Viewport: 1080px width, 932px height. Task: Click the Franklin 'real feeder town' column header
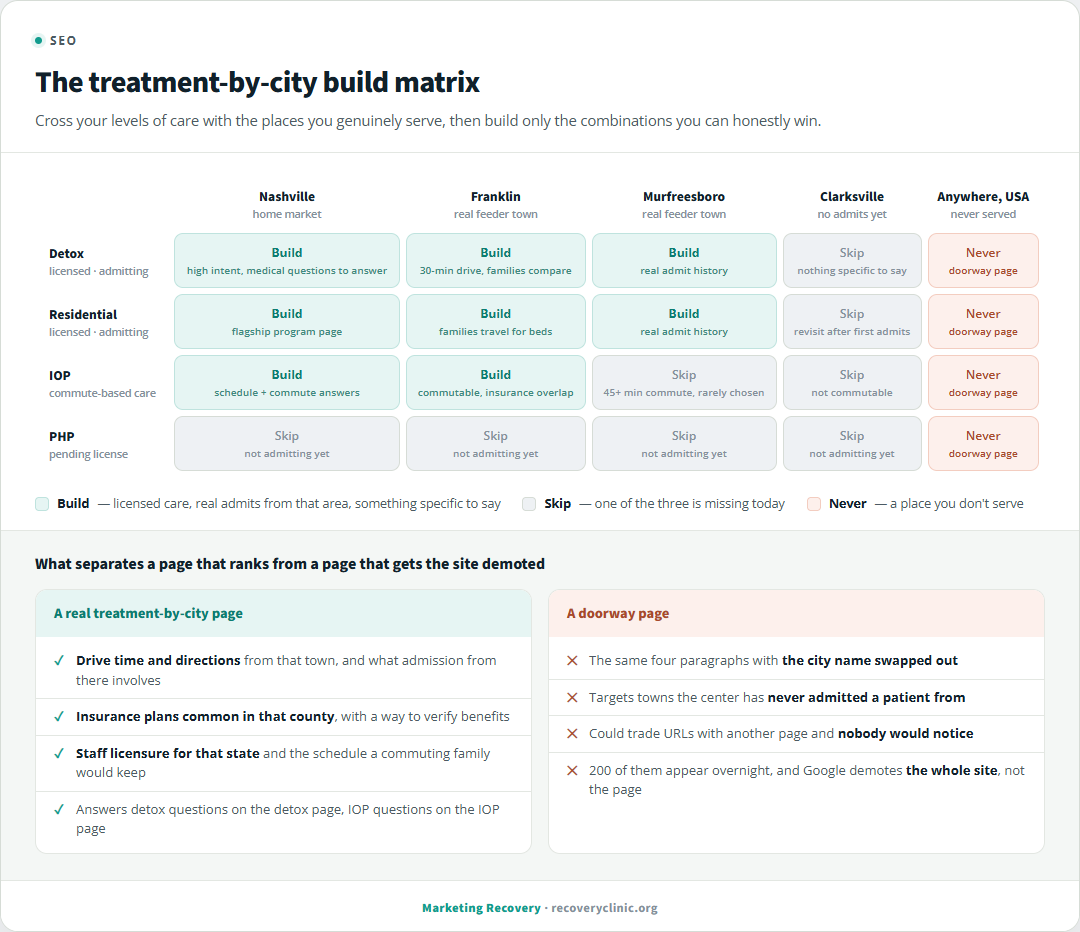click(x=496, y=205)
